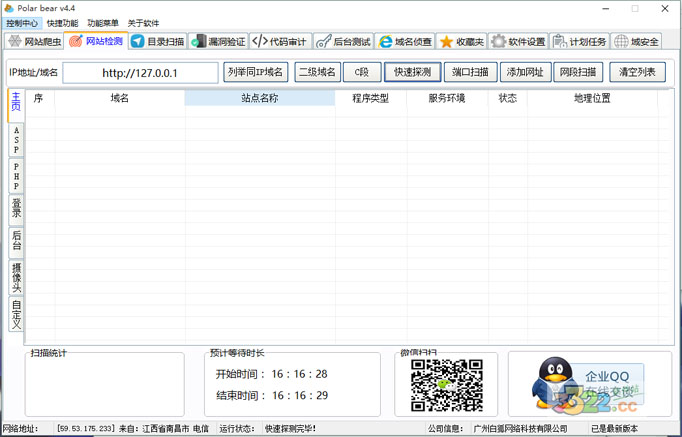Sort by the 状态 column header
The image size is (682, 437).
click(x=508, y=98)
